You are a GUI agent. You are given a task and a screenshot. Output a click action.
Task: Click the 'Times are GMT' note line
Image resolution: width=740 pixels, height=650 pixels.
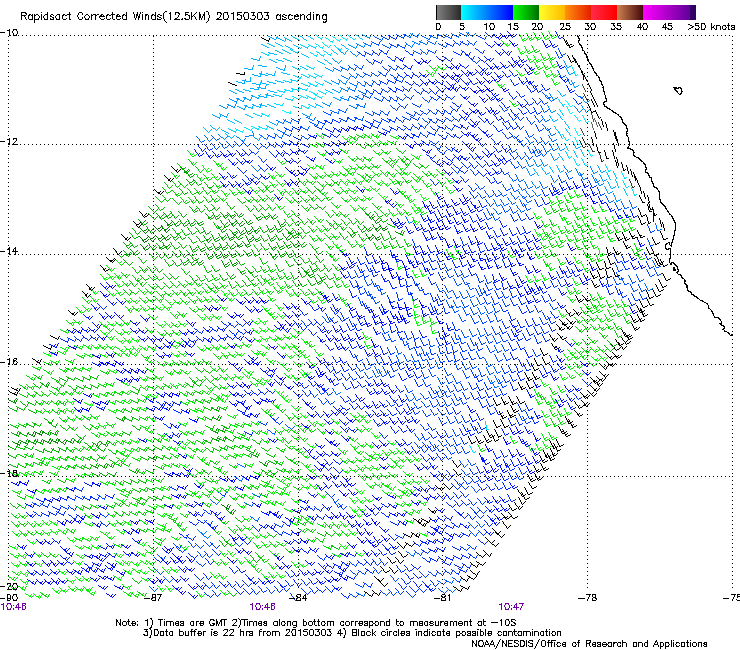[x=316, y=623]
